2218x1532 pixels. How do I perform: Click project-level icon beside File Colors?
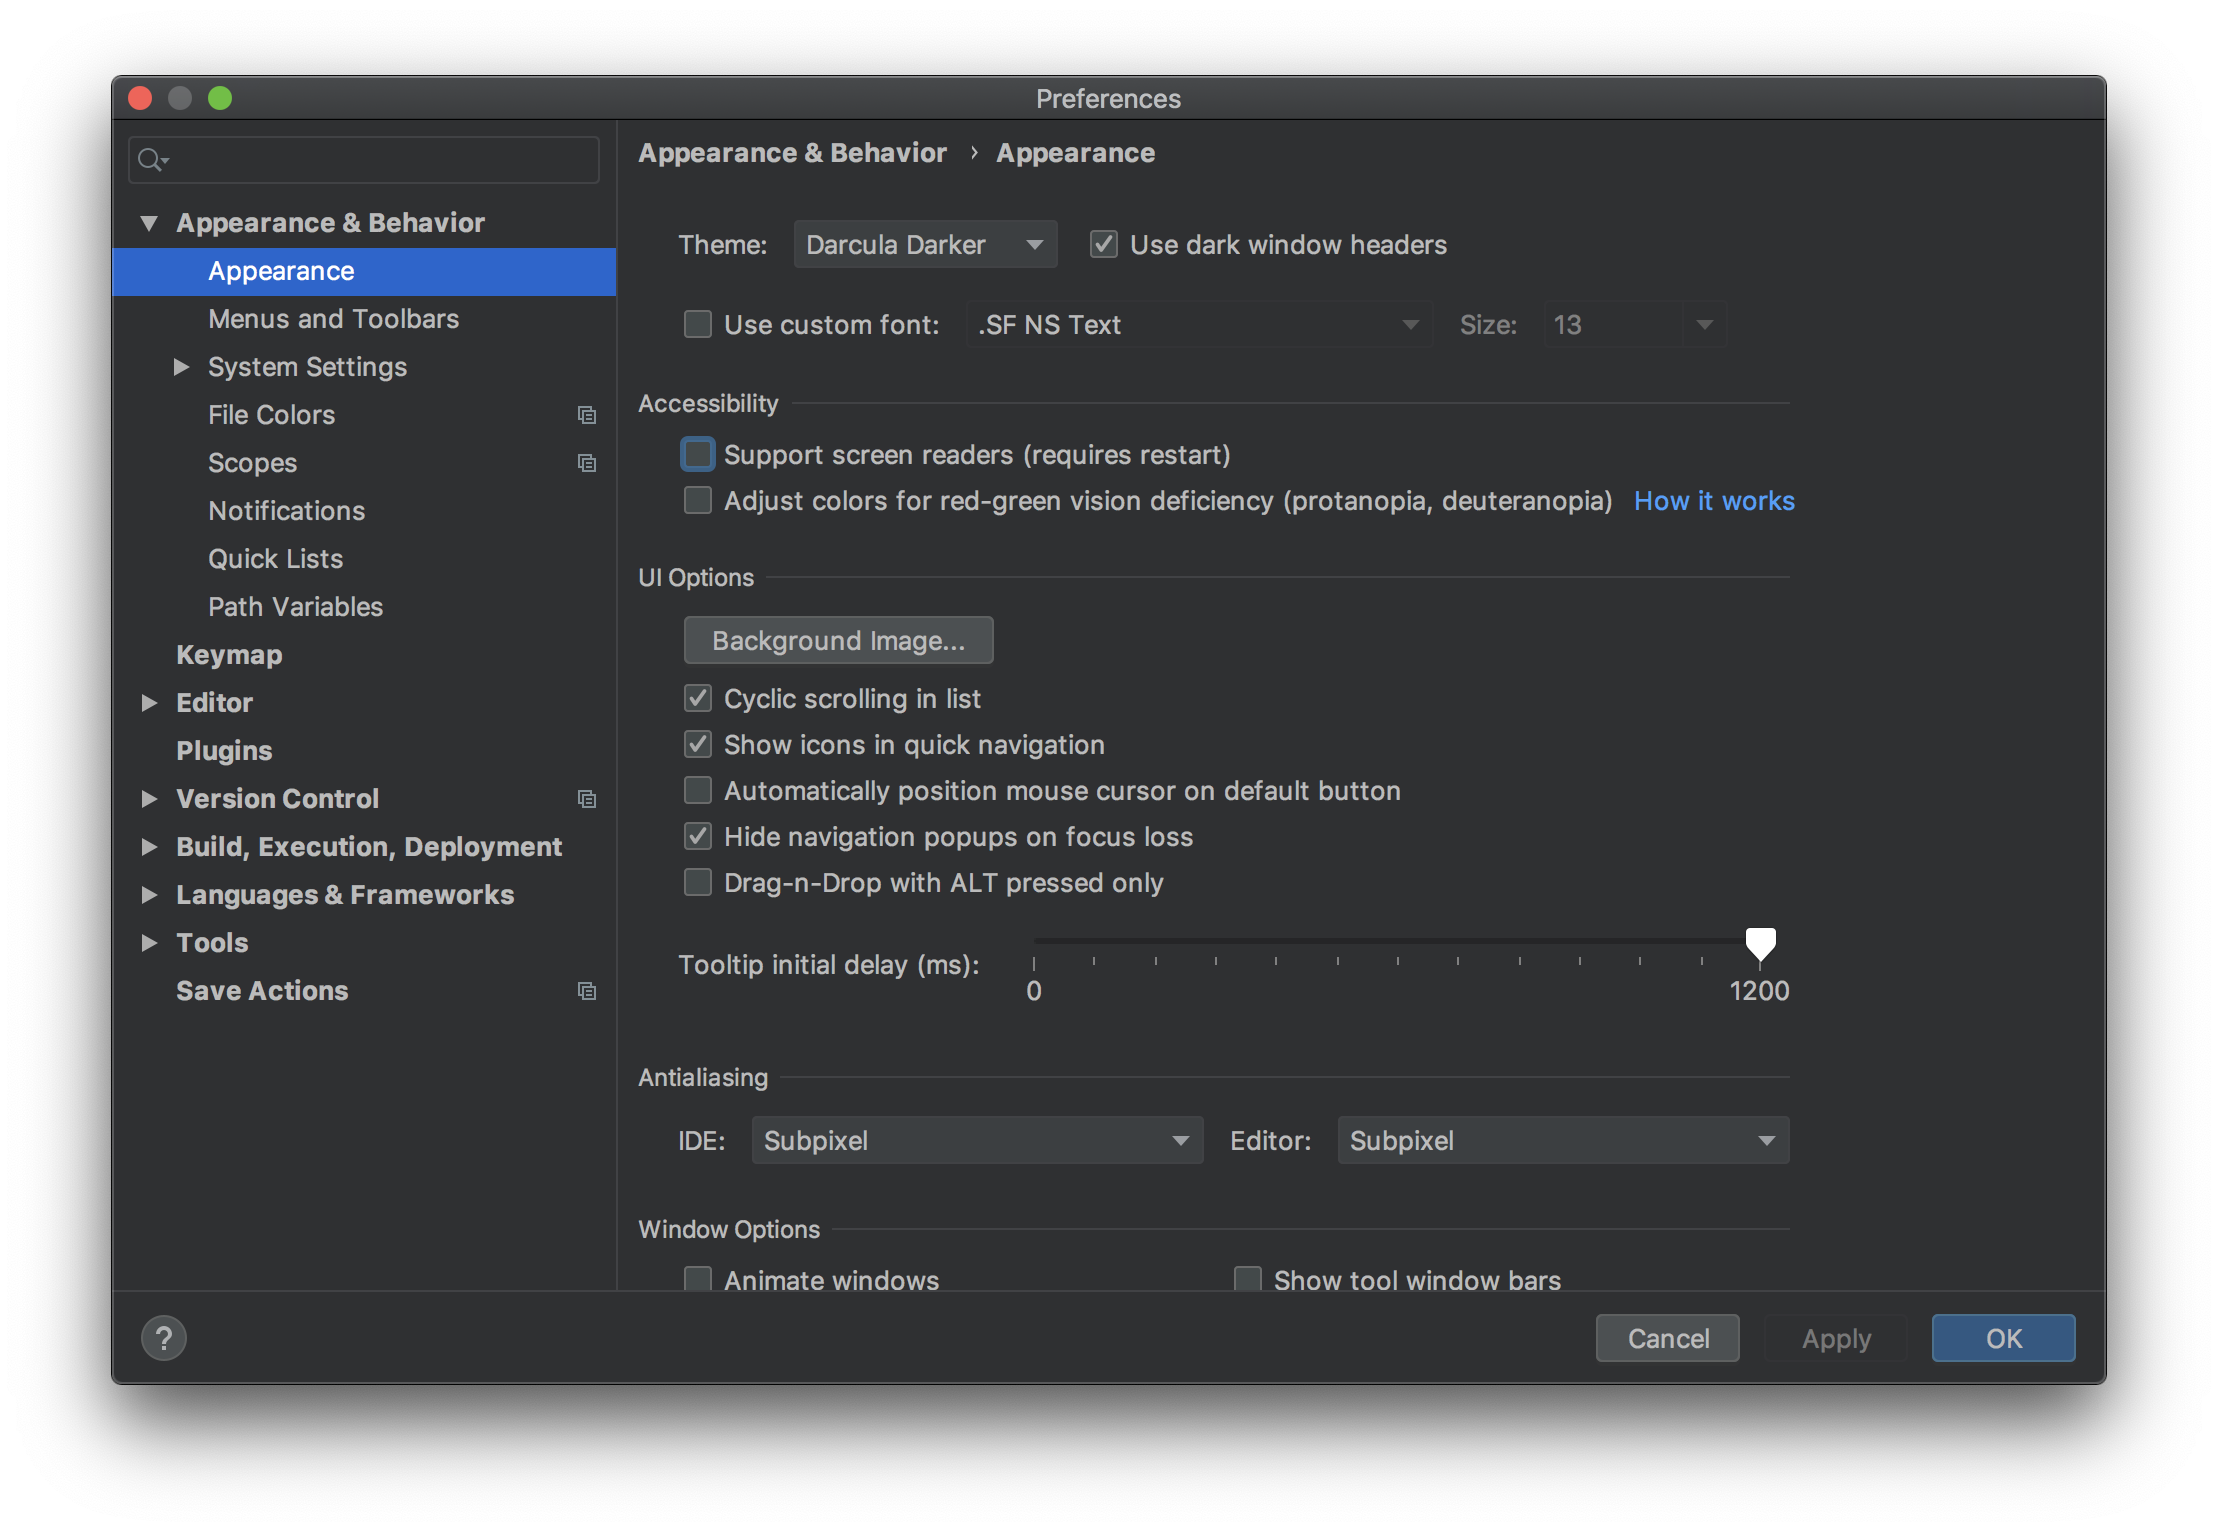(x=587, y=415)
